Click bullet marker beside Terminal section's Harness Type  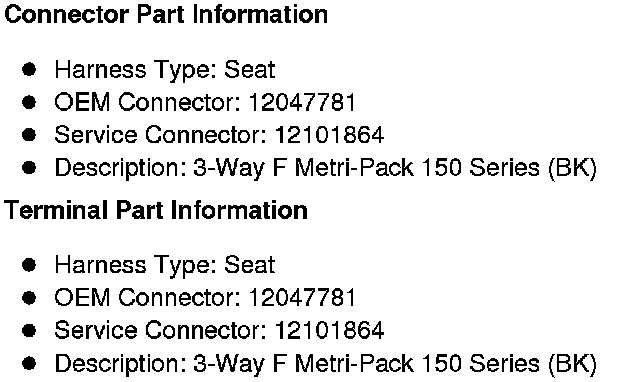tap(29, 265)
